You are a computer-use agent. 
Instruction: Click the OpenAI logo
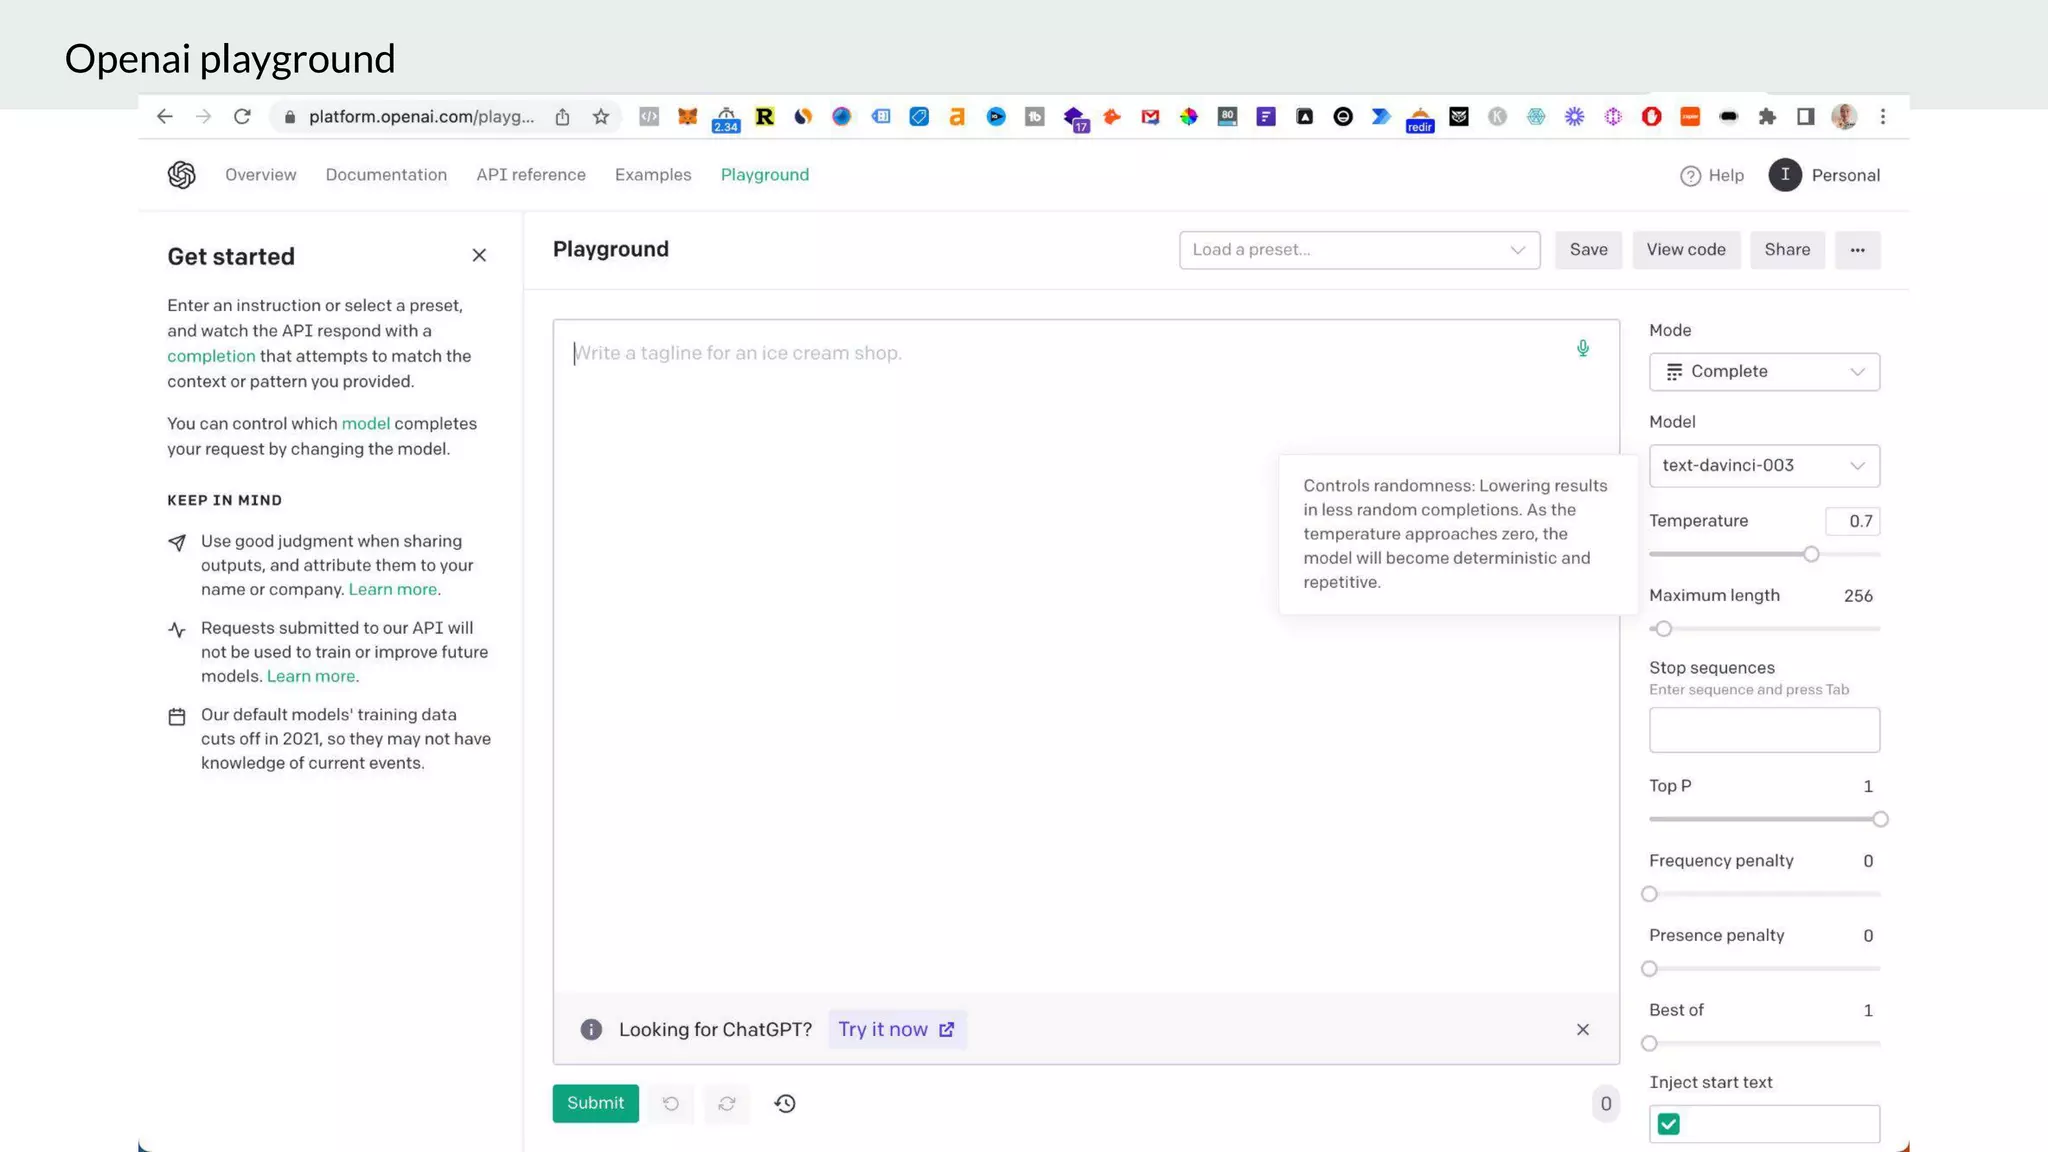pyautogui.click(x=182, y=175)
